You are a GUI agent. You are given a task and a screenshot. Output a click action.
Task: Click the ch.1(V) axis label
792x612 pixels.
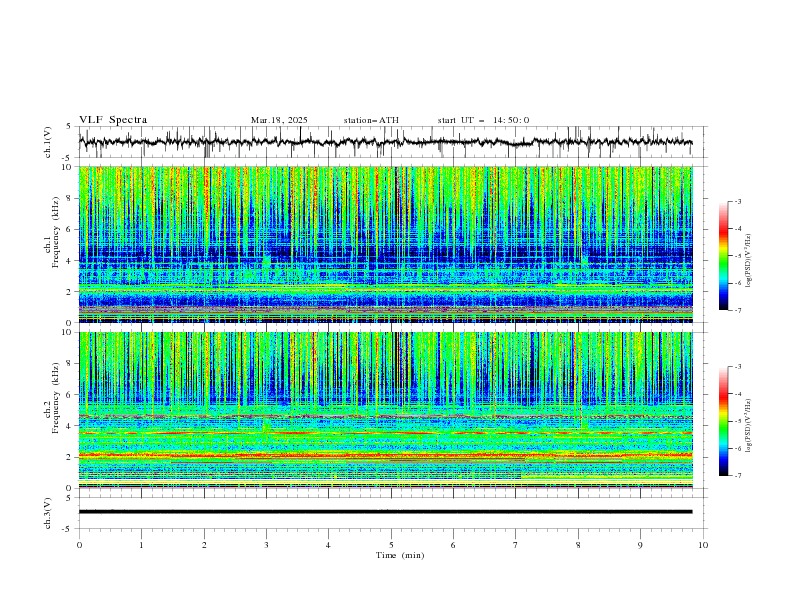click(x=48, y=142)
